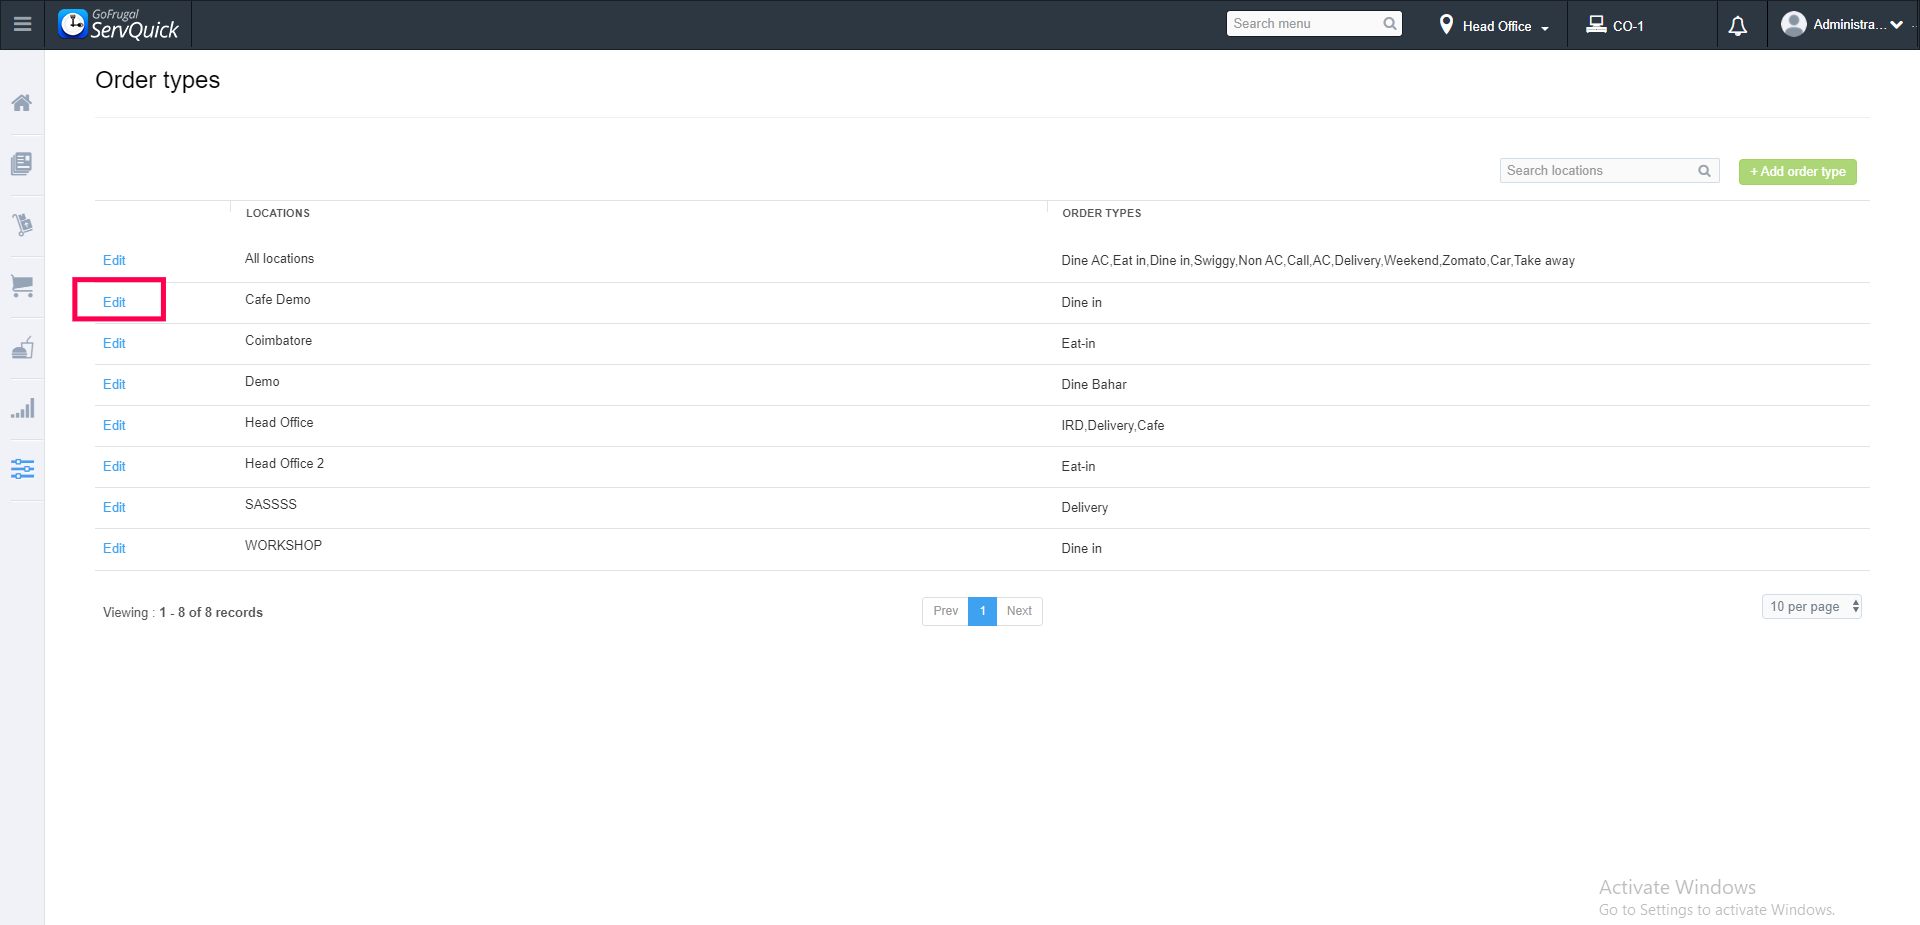Open the reports bar-chart sidebar icon
The width and height of the screenshot is (1920, 925).
coord(22,408)
